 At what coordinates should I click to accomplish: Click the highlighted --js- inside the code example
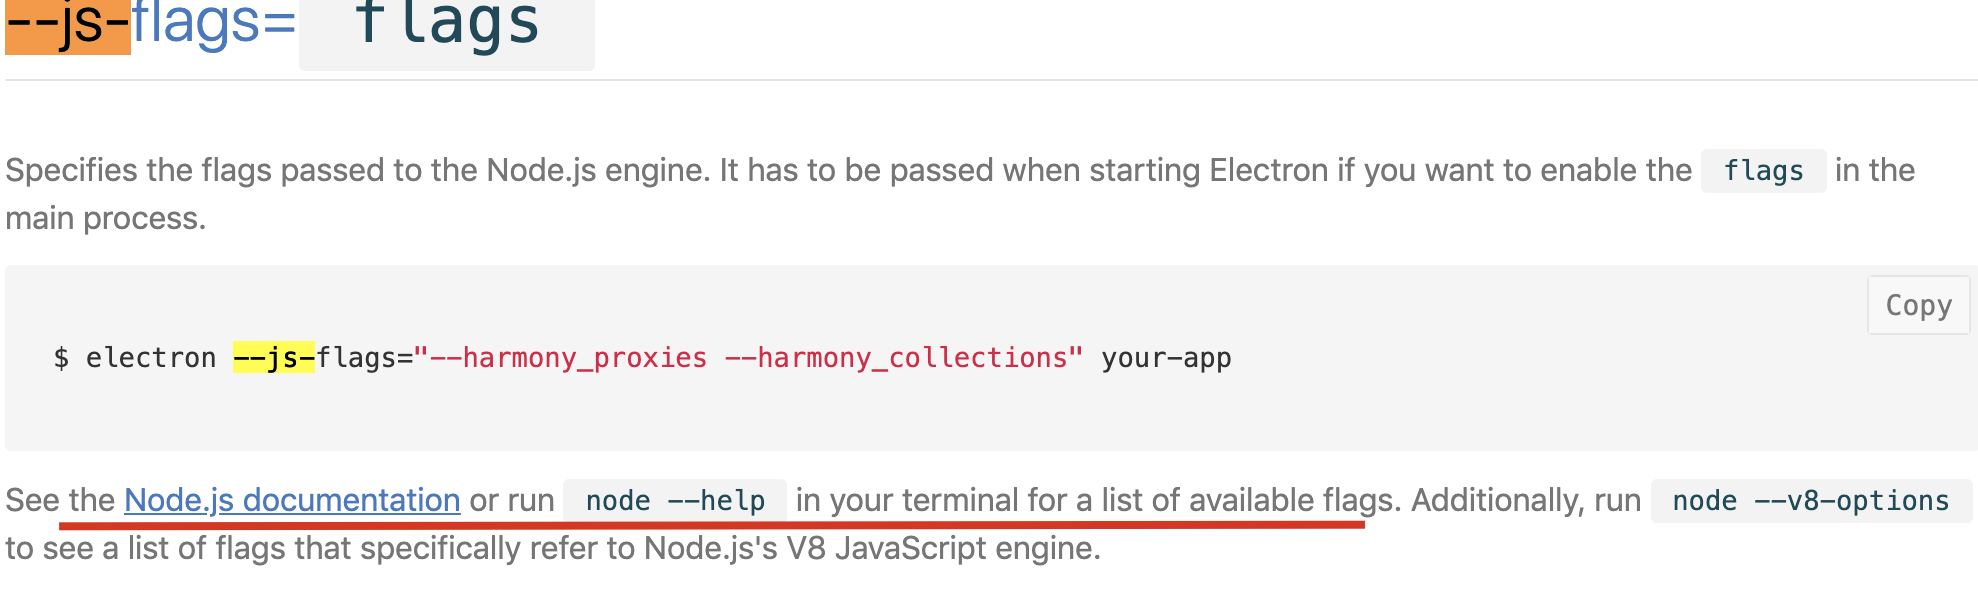pos(273,357)
